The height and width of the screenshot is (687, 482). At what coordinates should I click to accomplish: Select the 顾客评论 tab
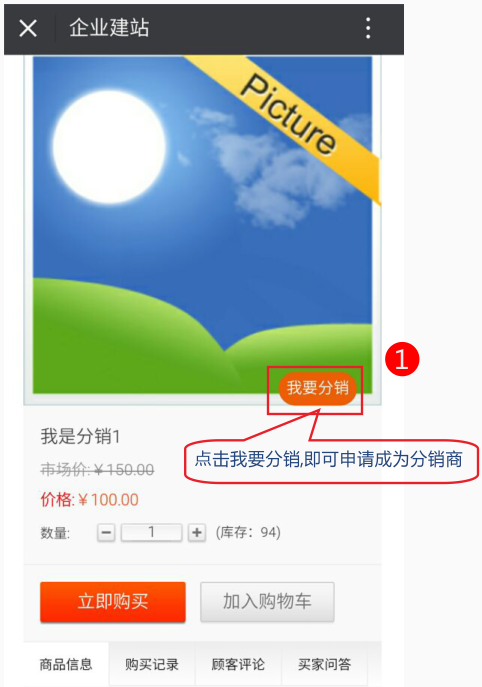(238, 664)
